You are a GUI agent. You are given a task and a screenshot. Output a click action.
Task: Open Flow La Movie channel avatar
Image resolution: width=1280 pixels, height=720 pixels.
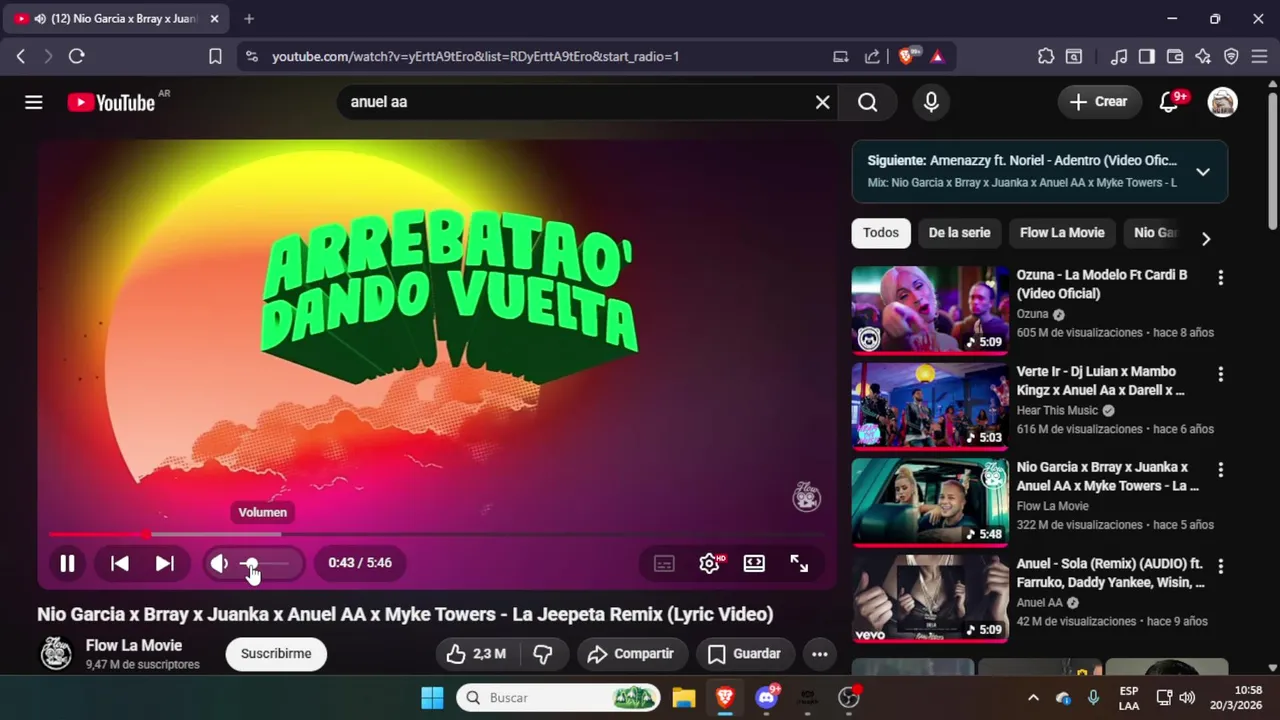click(56, 654)
